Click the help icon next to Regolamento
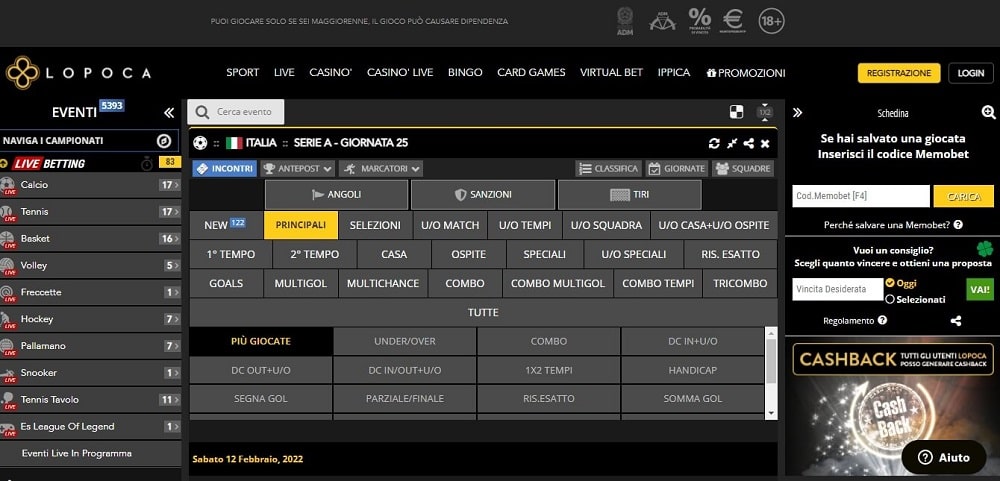Image resolution: width=1000 pixels, height=481 pixels. pos(883,320)
